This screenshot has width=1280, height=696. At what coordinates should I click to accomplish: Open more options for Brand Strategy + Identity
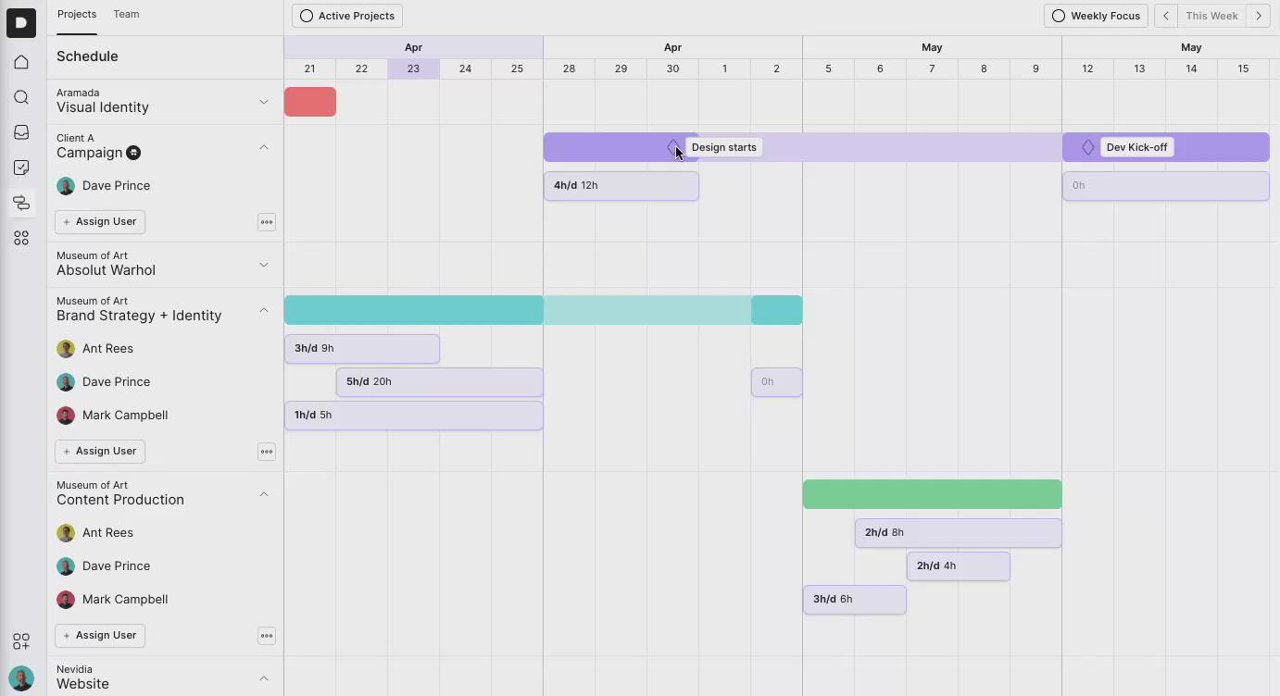click(x=266, y=452)
